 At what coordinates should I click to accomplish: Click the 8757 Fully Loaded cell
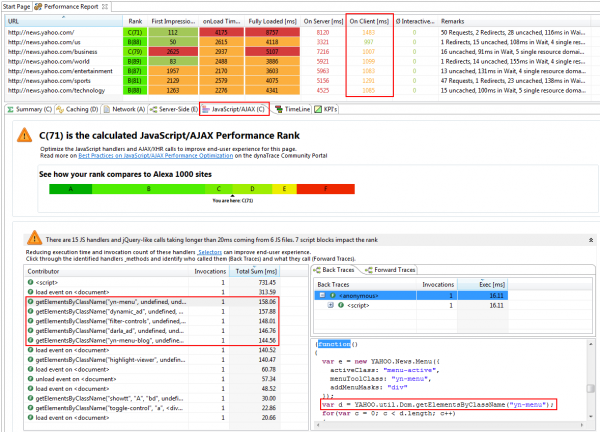tap(272, 33)
